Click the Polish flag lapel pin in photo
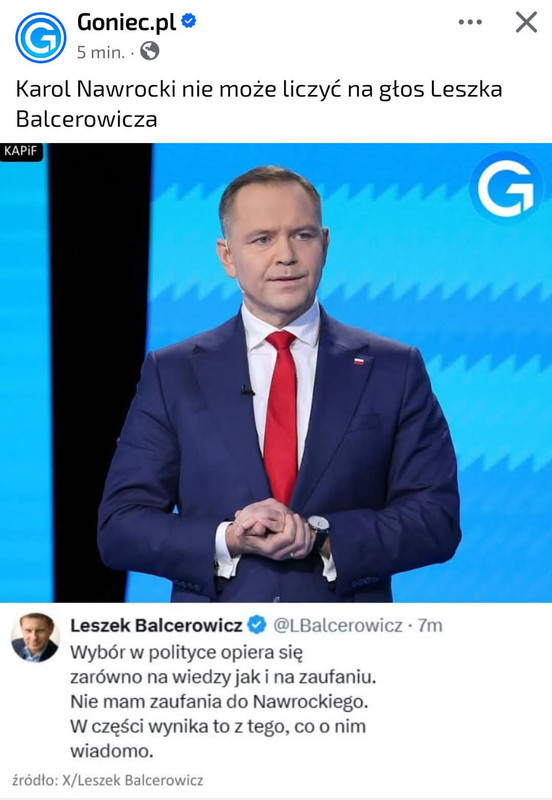Screen dimensions: 552x800 (359, 361)
